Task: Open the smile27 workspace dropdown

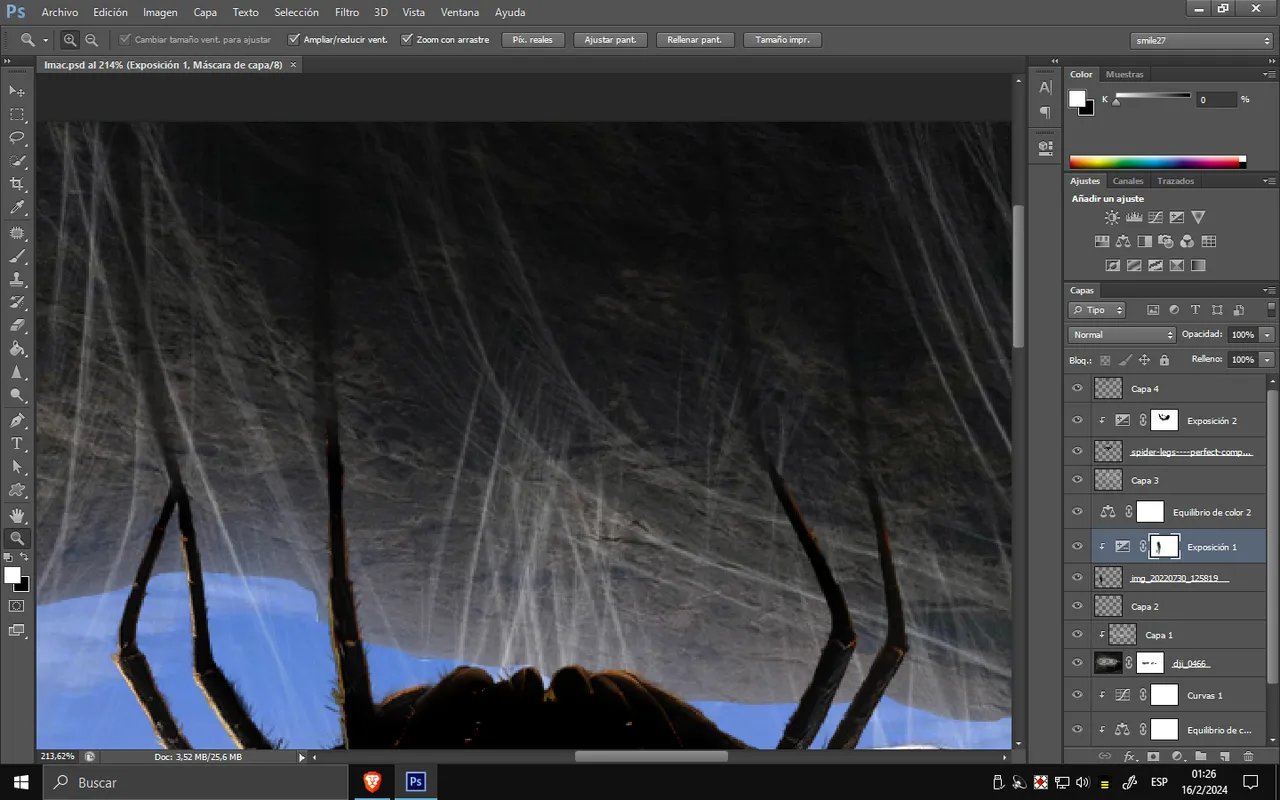Action: click(x=1200, y=40)
